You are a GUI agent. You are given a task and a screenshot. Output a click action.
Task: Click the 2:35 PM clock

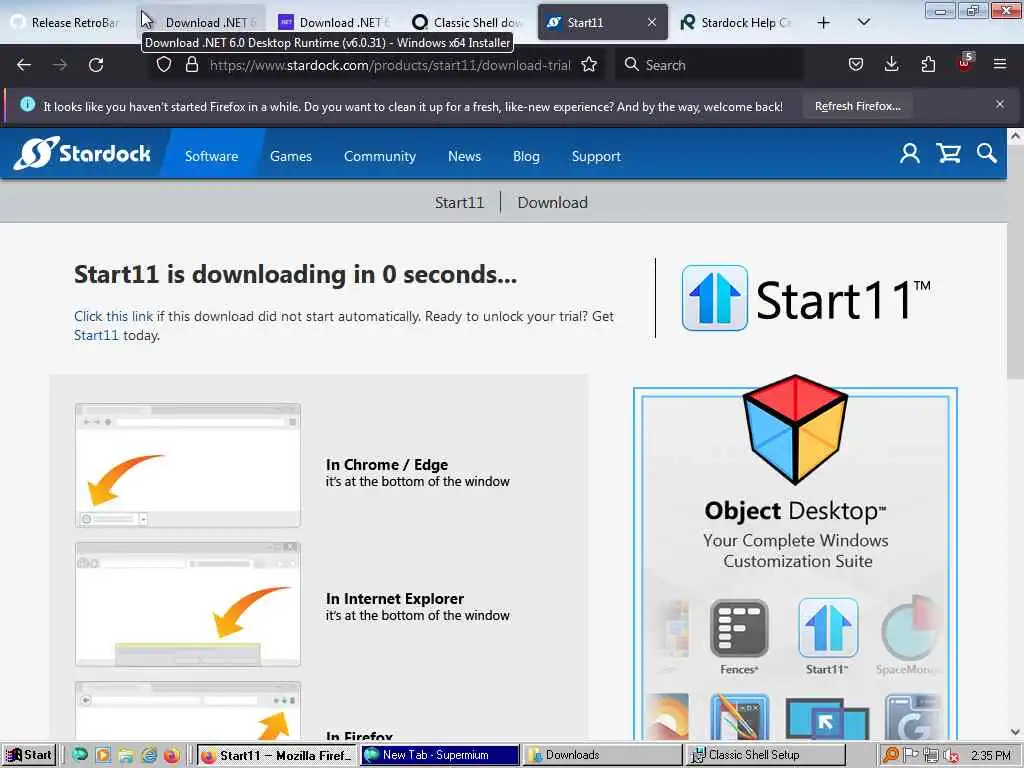pos(991,756)
